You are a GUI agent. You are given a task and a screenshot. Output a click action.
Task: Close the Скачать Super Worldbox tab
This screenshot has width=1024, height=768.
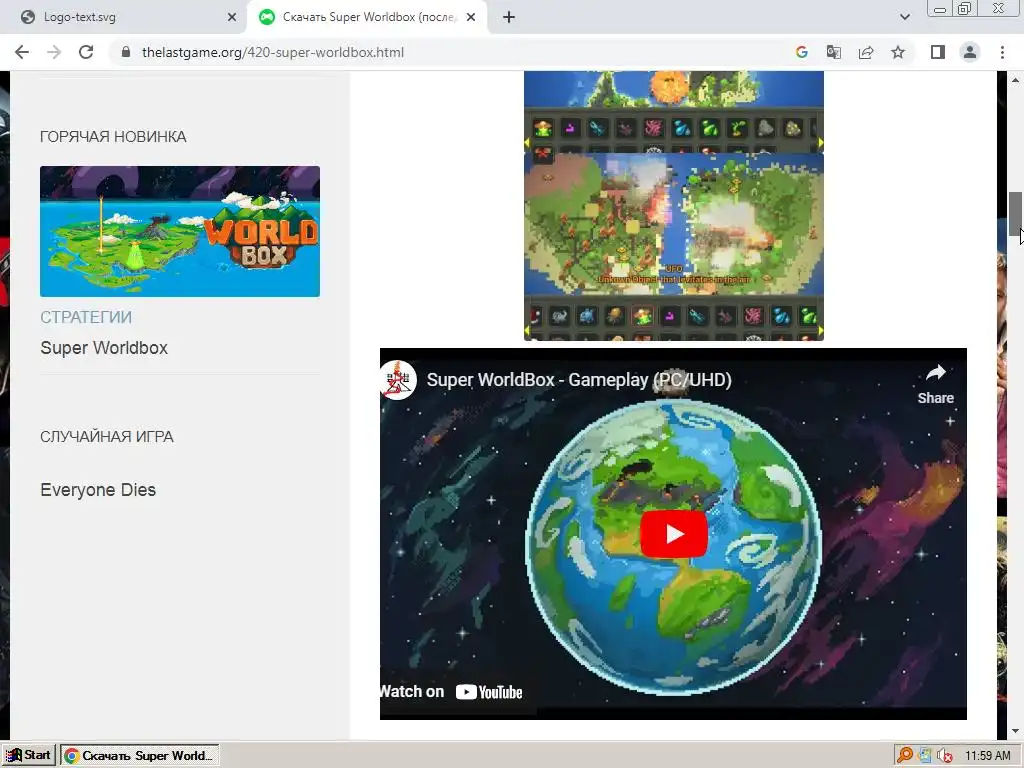pyautogui.click(x=471, y=17)
